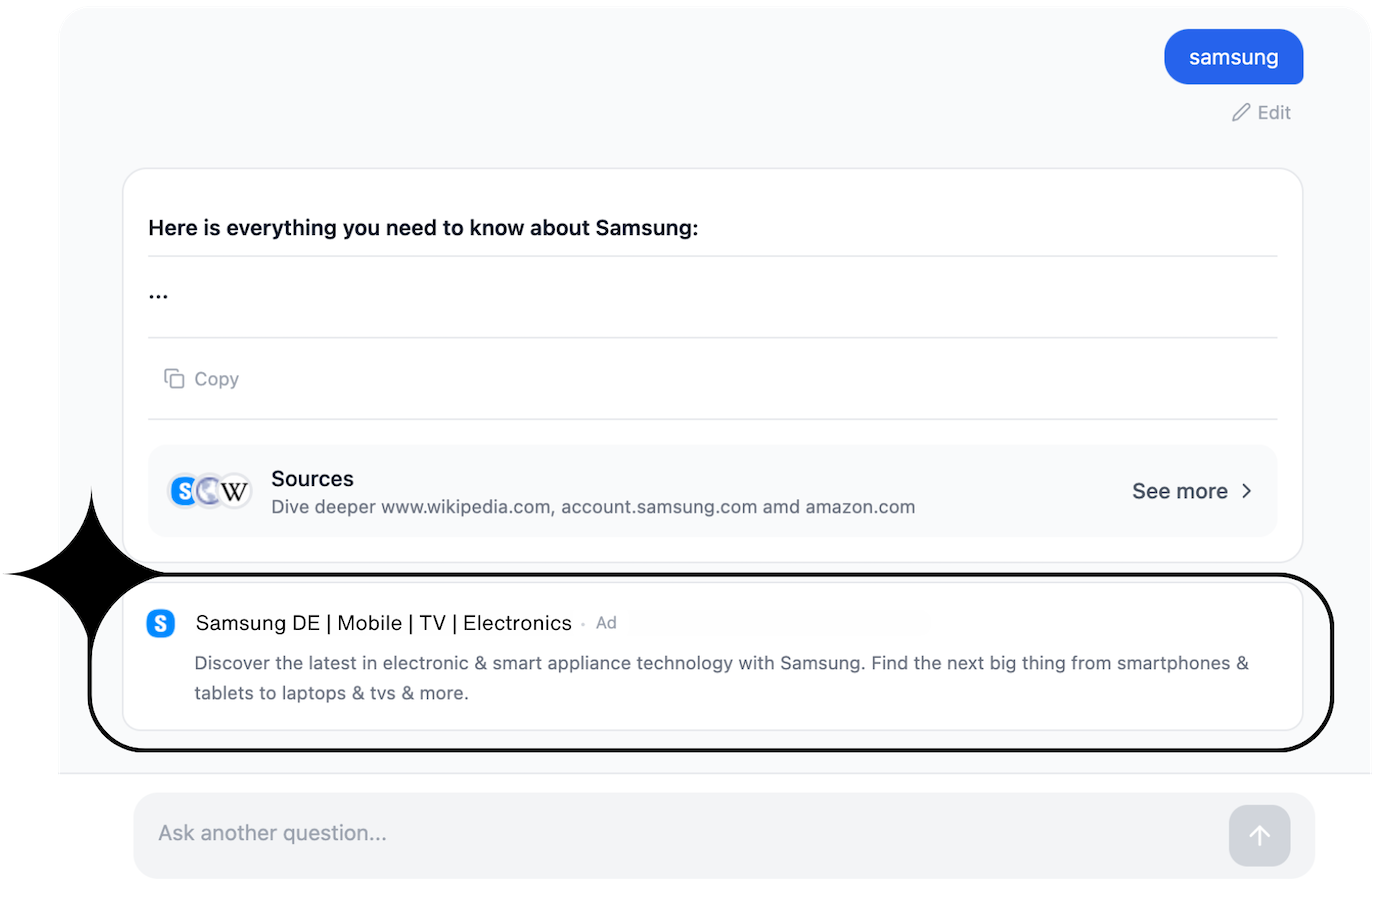The image size is (1376, 900).
Task: Click the pencil icon next to Edit
Action: (1240, 112)
